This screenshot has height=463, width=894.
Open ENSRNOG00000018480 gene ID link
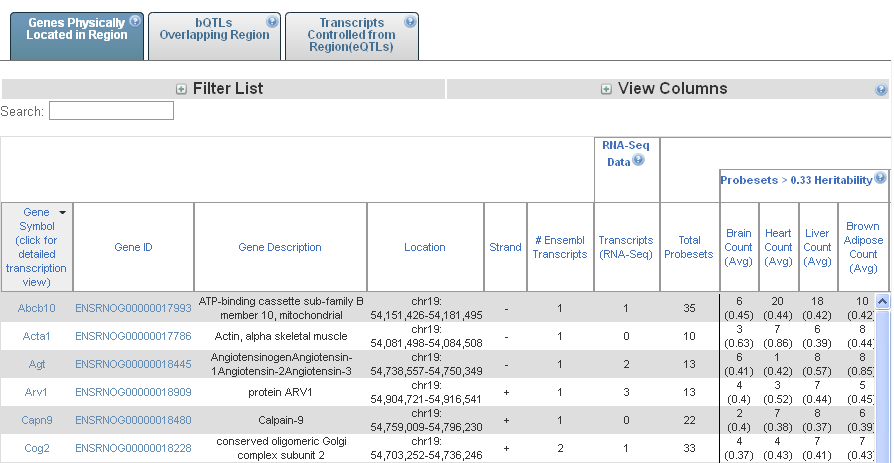click(133, 420)
